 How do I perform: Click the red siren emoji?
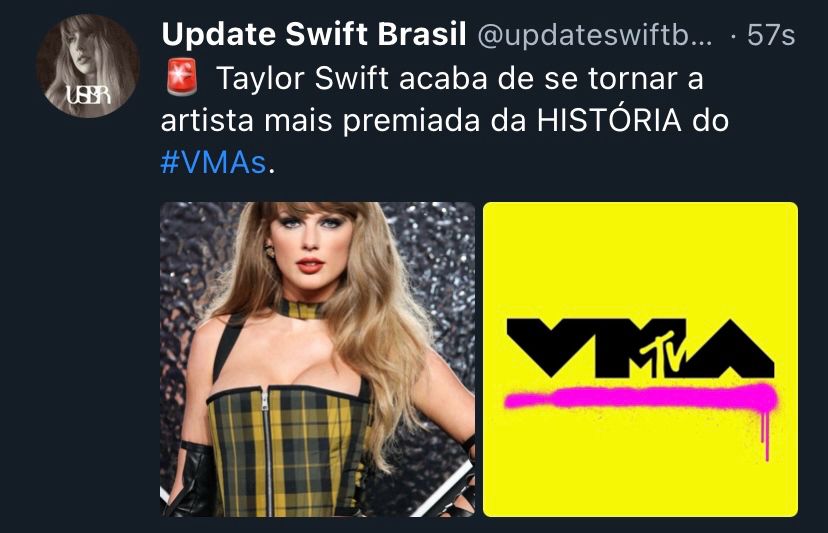(182, 77)
